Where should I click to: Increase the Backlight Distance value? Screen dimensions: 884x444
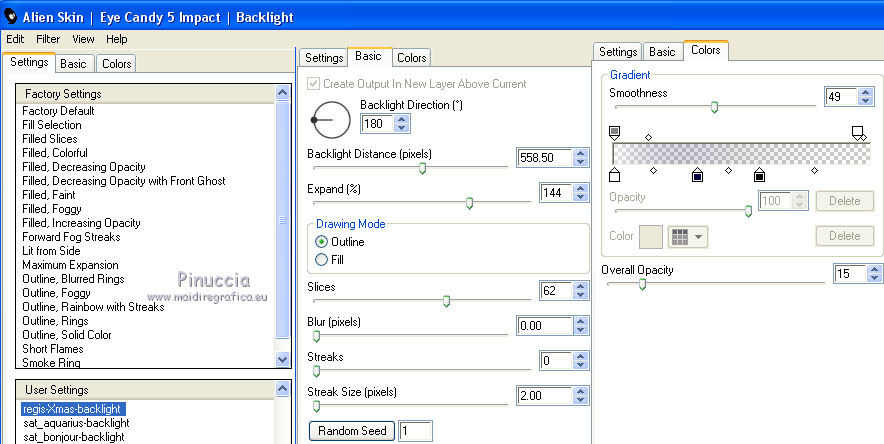[581, 153]
